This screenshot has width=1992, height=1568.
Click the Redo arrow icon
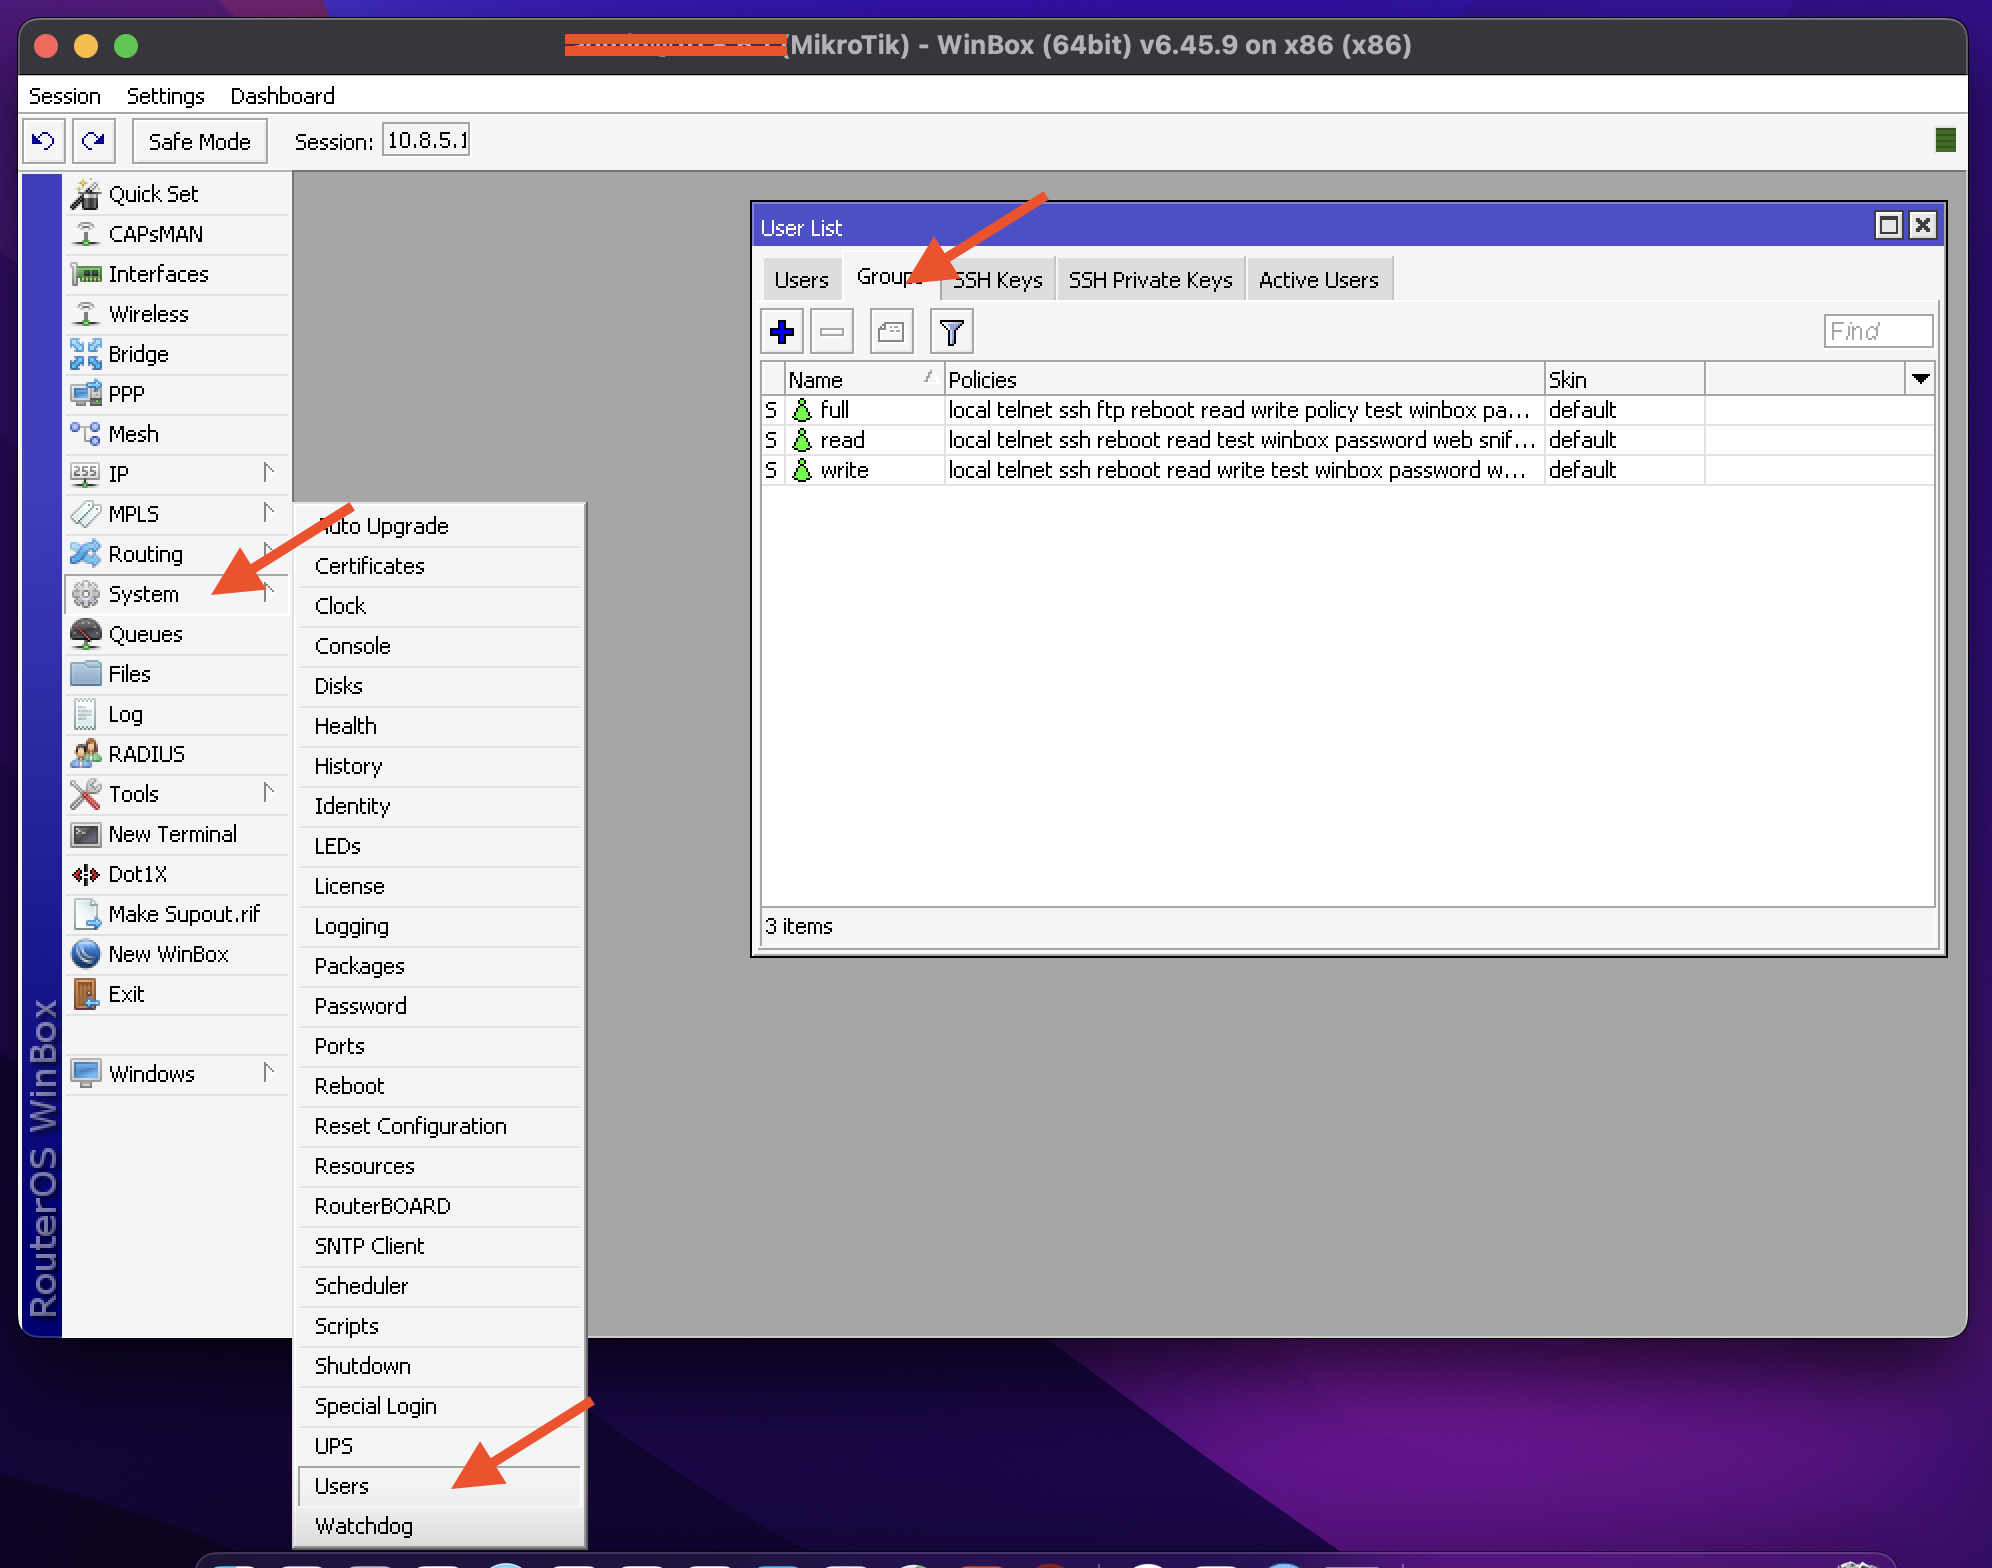pos(94,141)
